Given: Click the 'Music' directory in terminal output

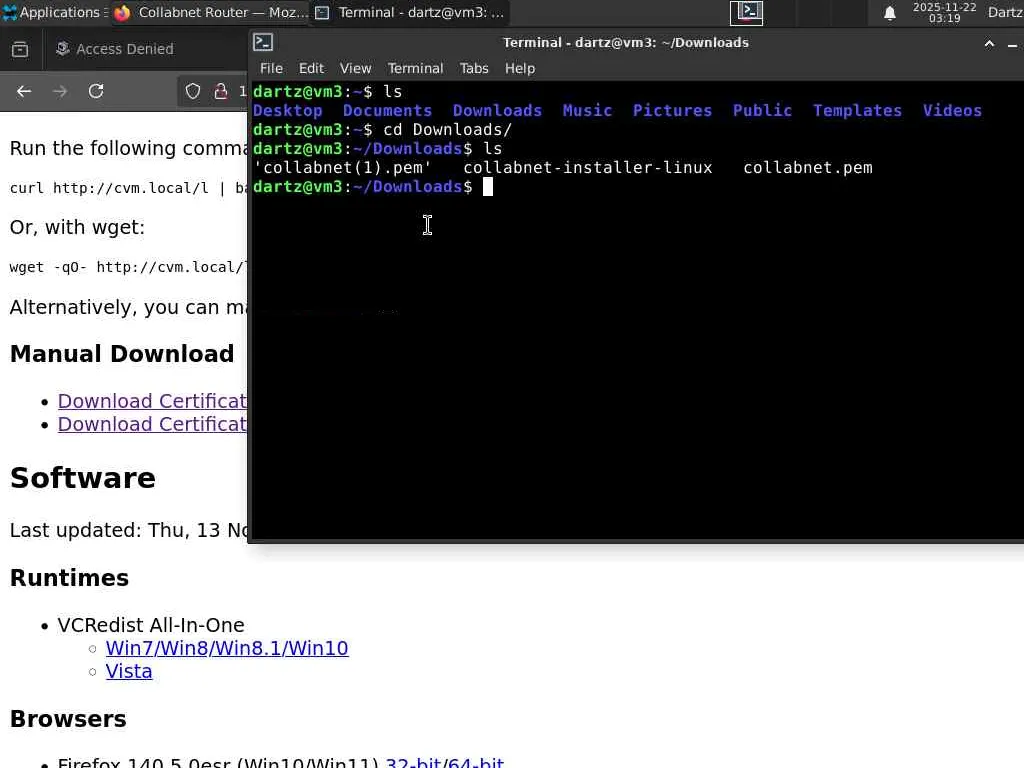Looking at the screenshot, I should [587, 110].
